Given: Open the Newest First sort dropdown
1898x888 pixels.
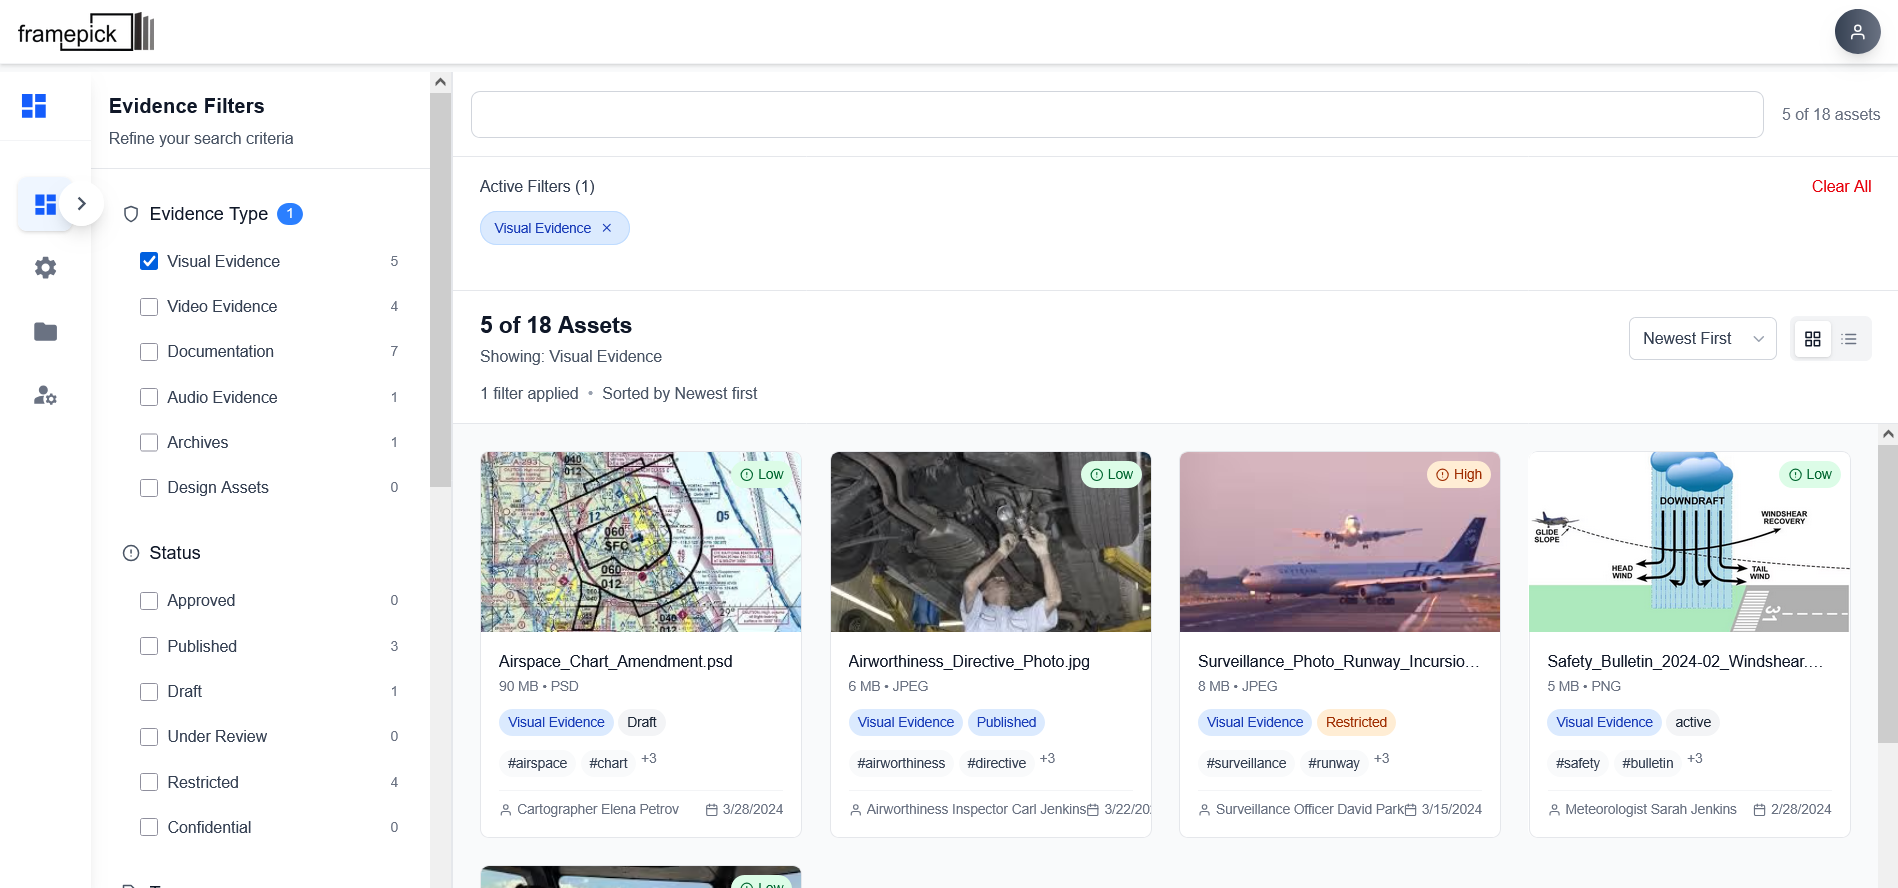Looking at the screenshot, I should pos(1702,339).
